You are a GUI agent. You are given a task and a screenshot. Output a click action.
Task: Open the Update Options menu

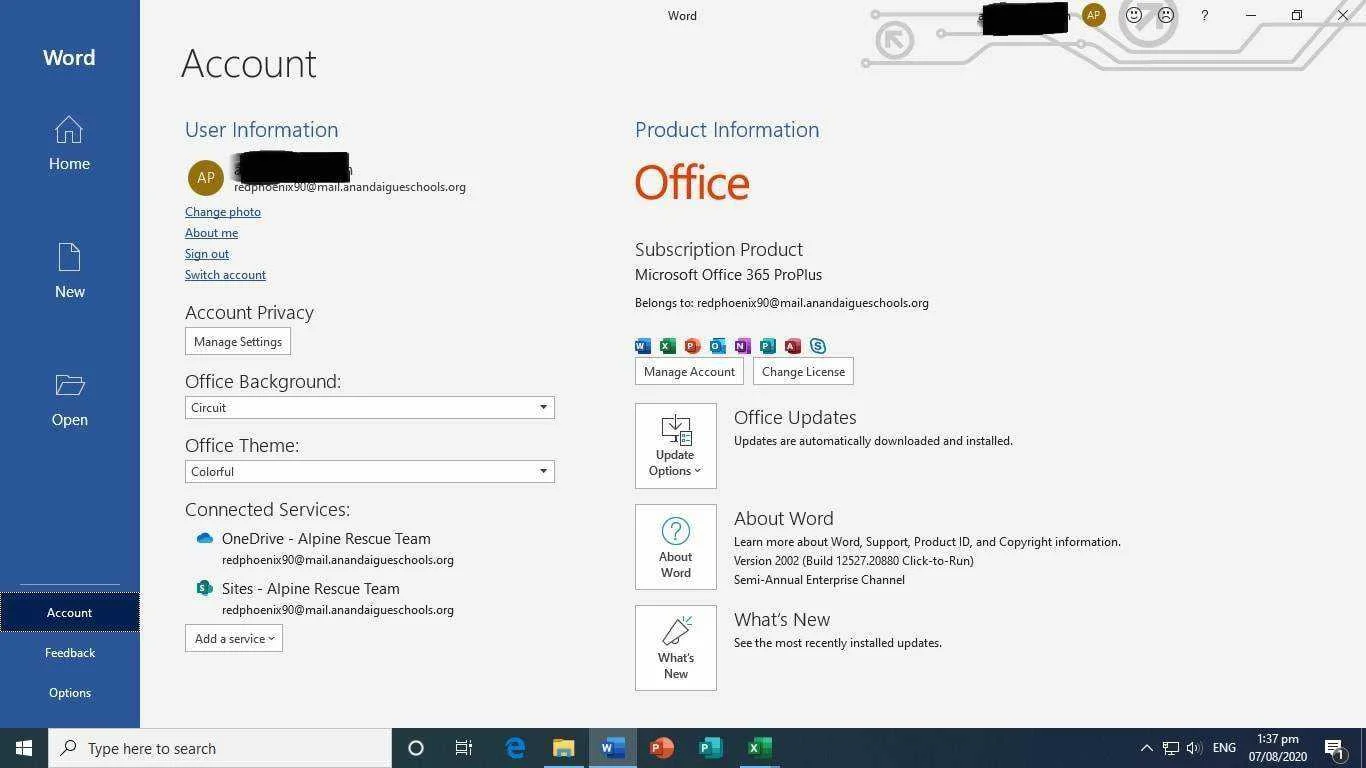pyautogui.click(x=676, y=446)
